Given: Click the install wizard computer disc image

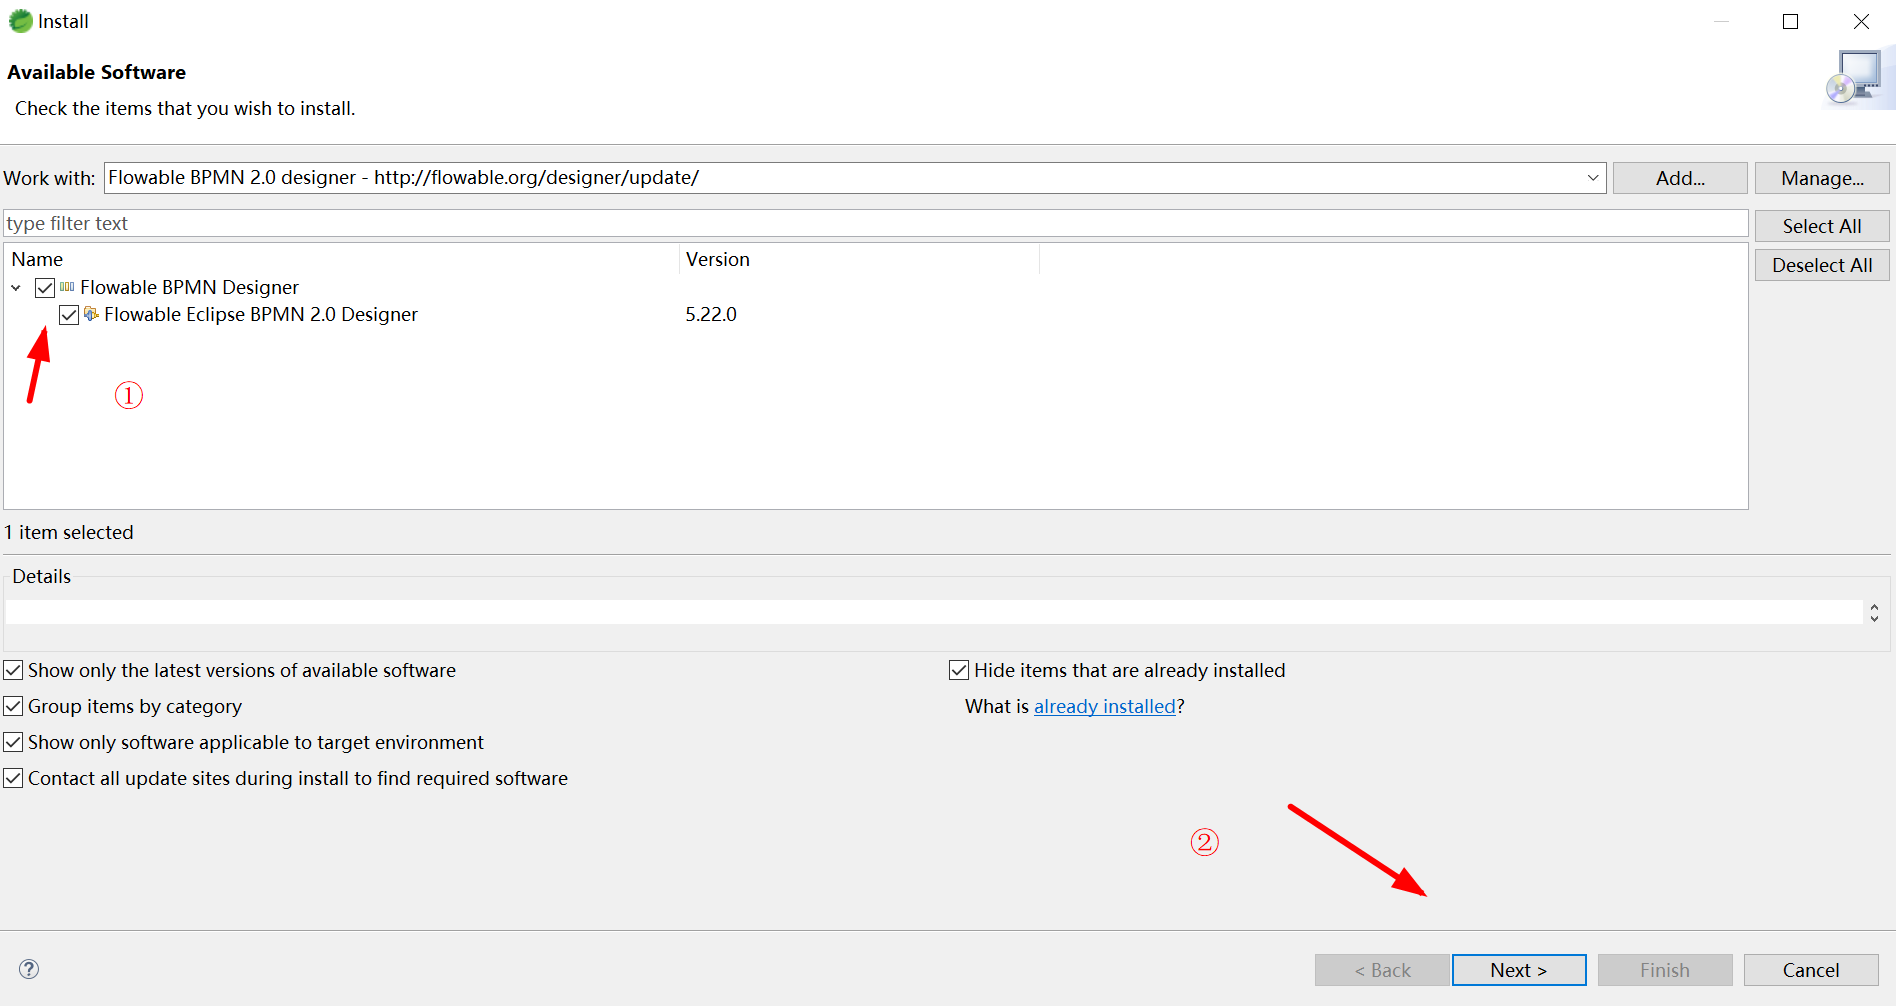Looking at the screenshot, I should [1858, 77].
